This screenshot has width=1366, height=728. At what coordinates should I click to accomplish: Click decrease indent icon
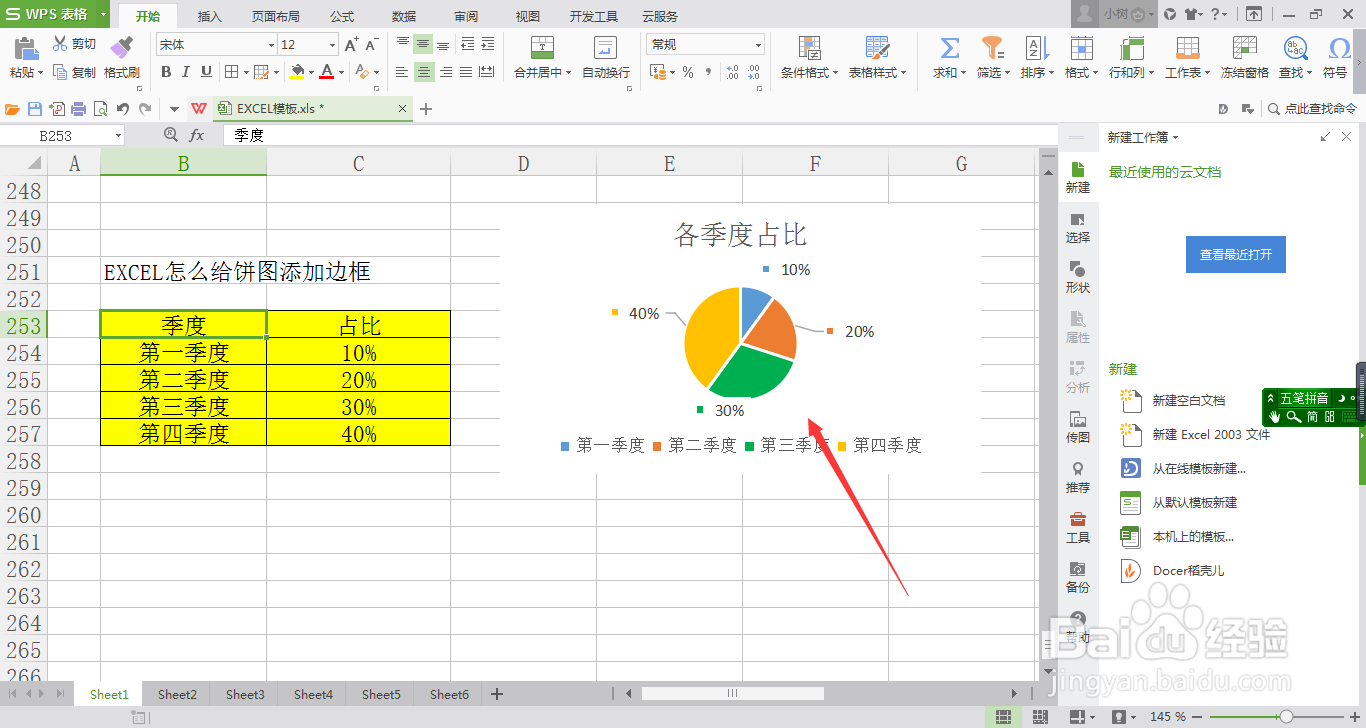point(467,44)
